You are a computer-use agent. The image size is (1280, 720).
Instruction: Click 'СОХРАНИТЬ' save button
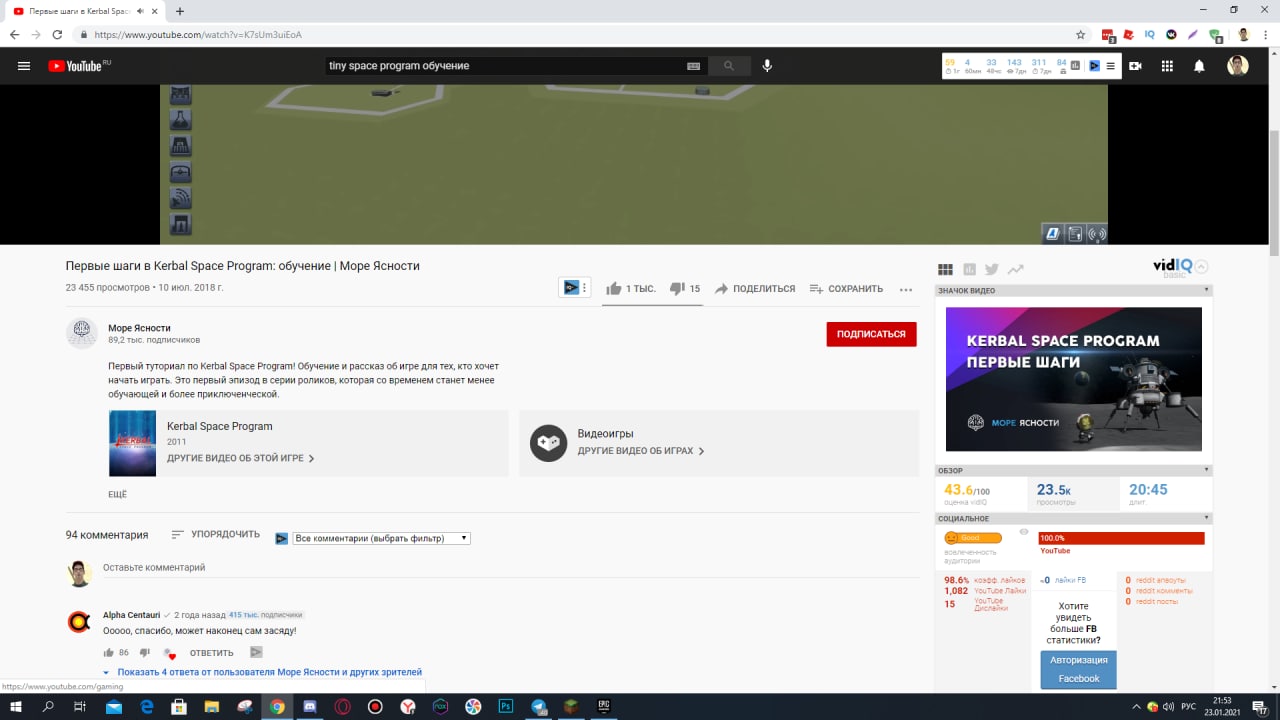pos(846,289)
